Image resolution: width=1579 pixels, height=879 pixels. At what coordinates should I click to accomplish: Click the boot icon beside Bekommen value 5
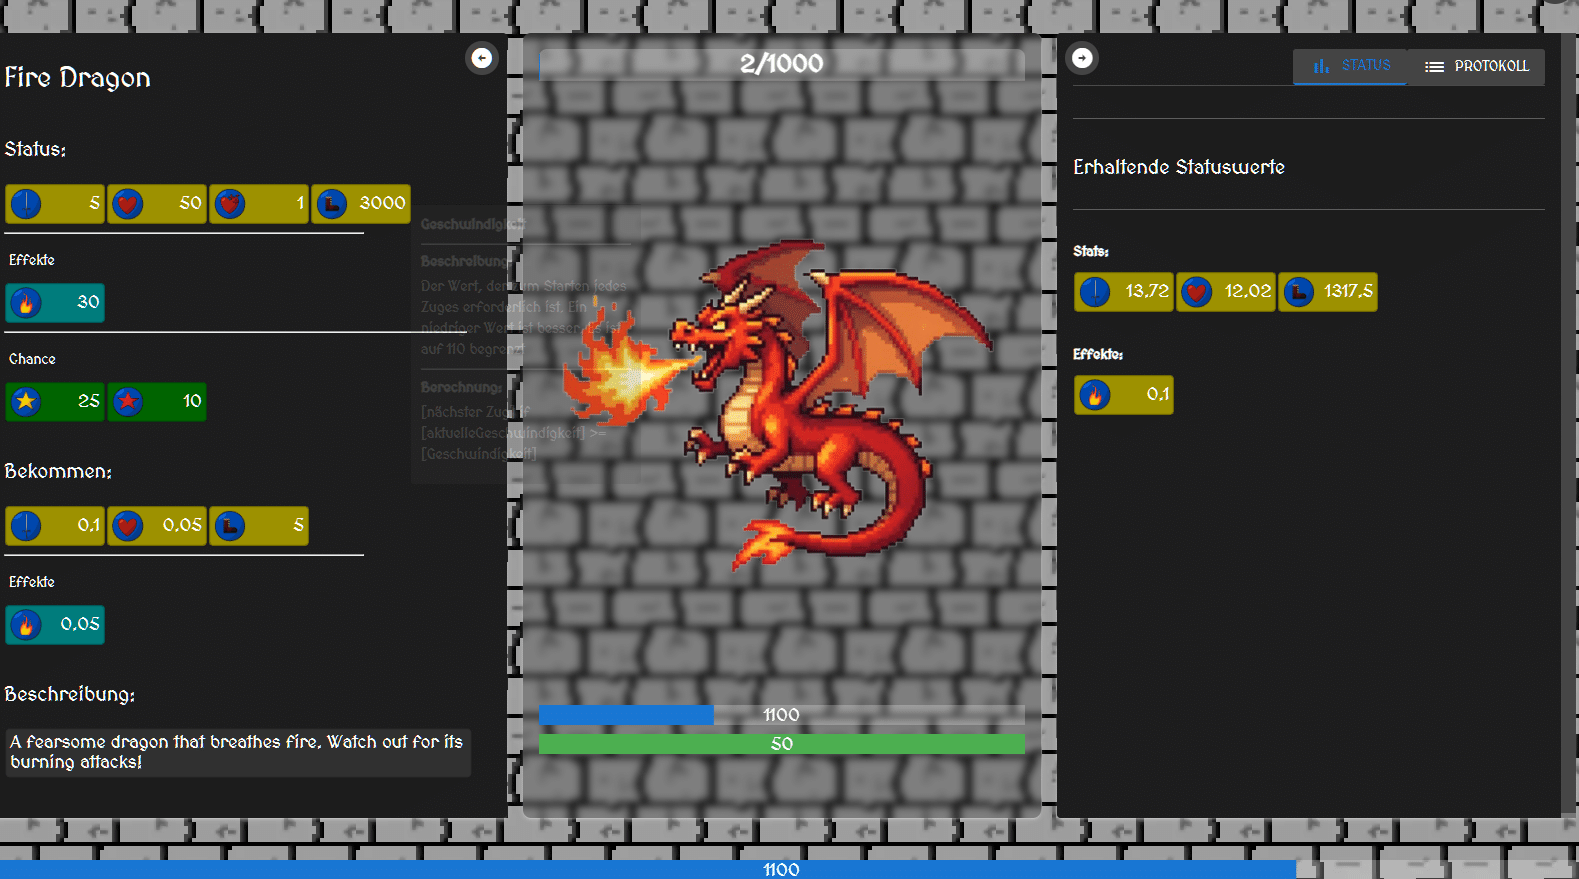click(x=230, y=526)
